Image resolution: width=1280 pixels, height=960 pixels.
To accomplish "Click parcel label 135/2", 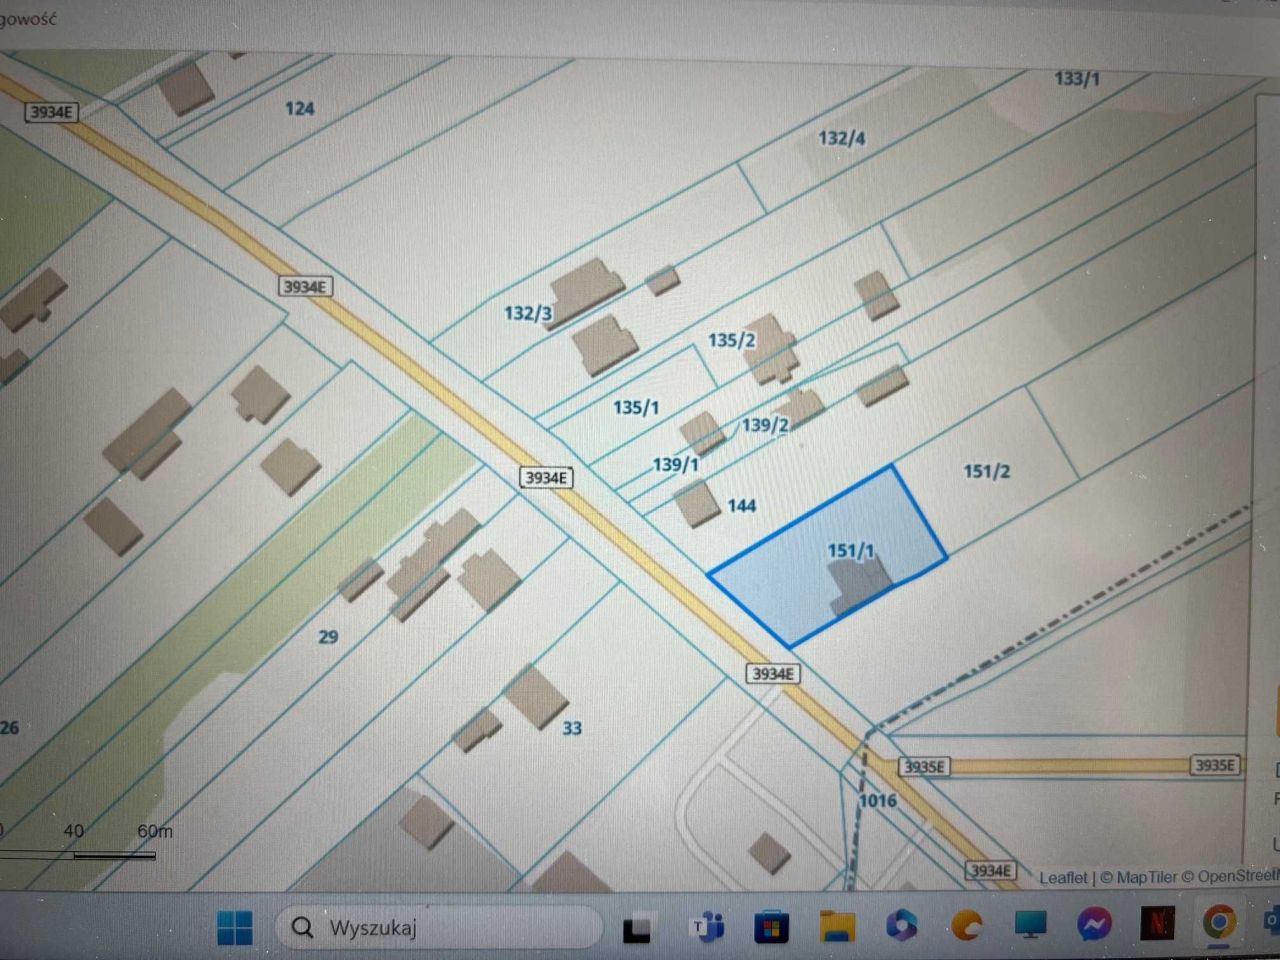I will tap(732, 340).
